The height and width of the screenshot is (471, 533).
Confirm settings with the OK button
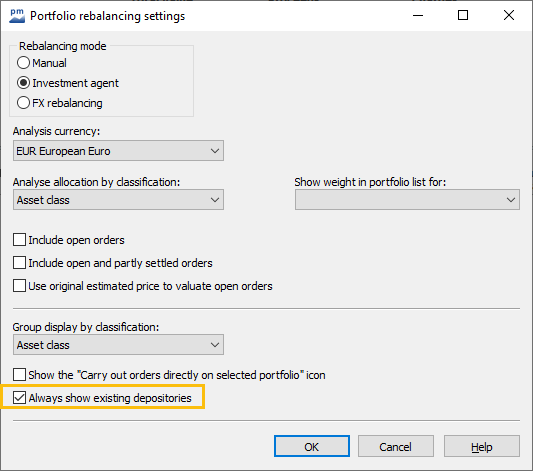coord(312,446)
